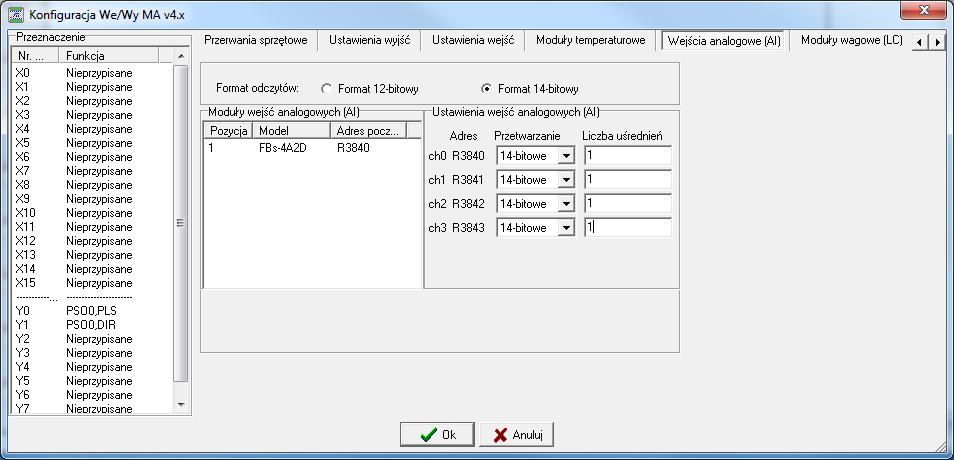Click ch1 Liczba uśrednień input field

click(628, 179)
